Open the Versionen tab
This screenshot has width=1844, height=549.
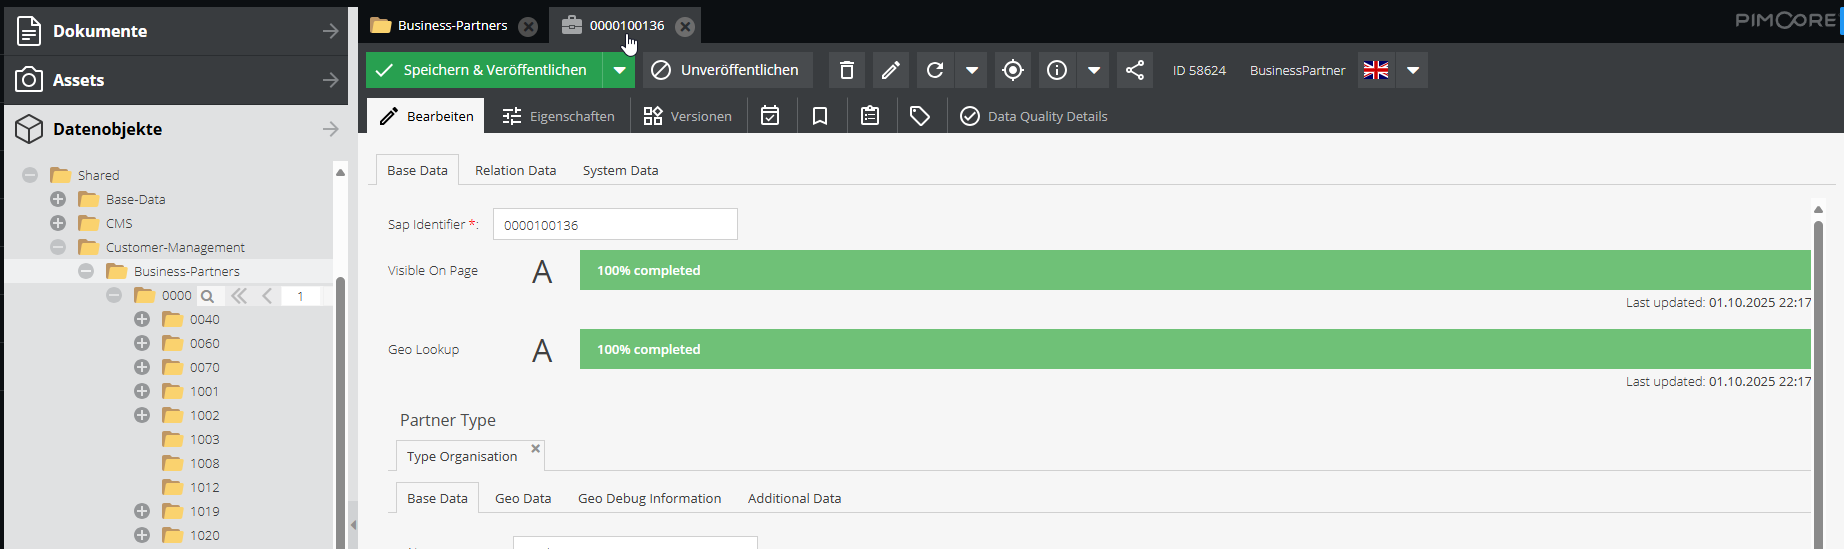point(688,116)
